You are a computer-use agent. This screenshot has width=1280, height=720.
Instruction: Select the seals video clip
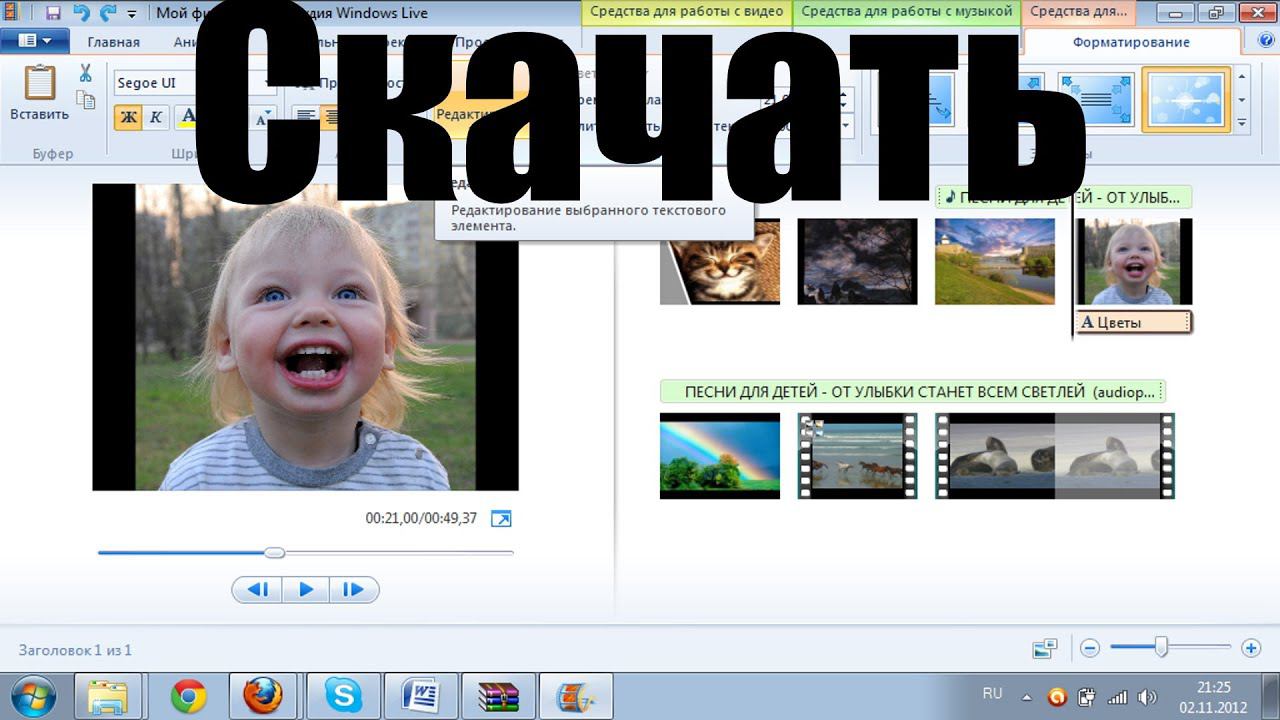(x=1055, y=456)
